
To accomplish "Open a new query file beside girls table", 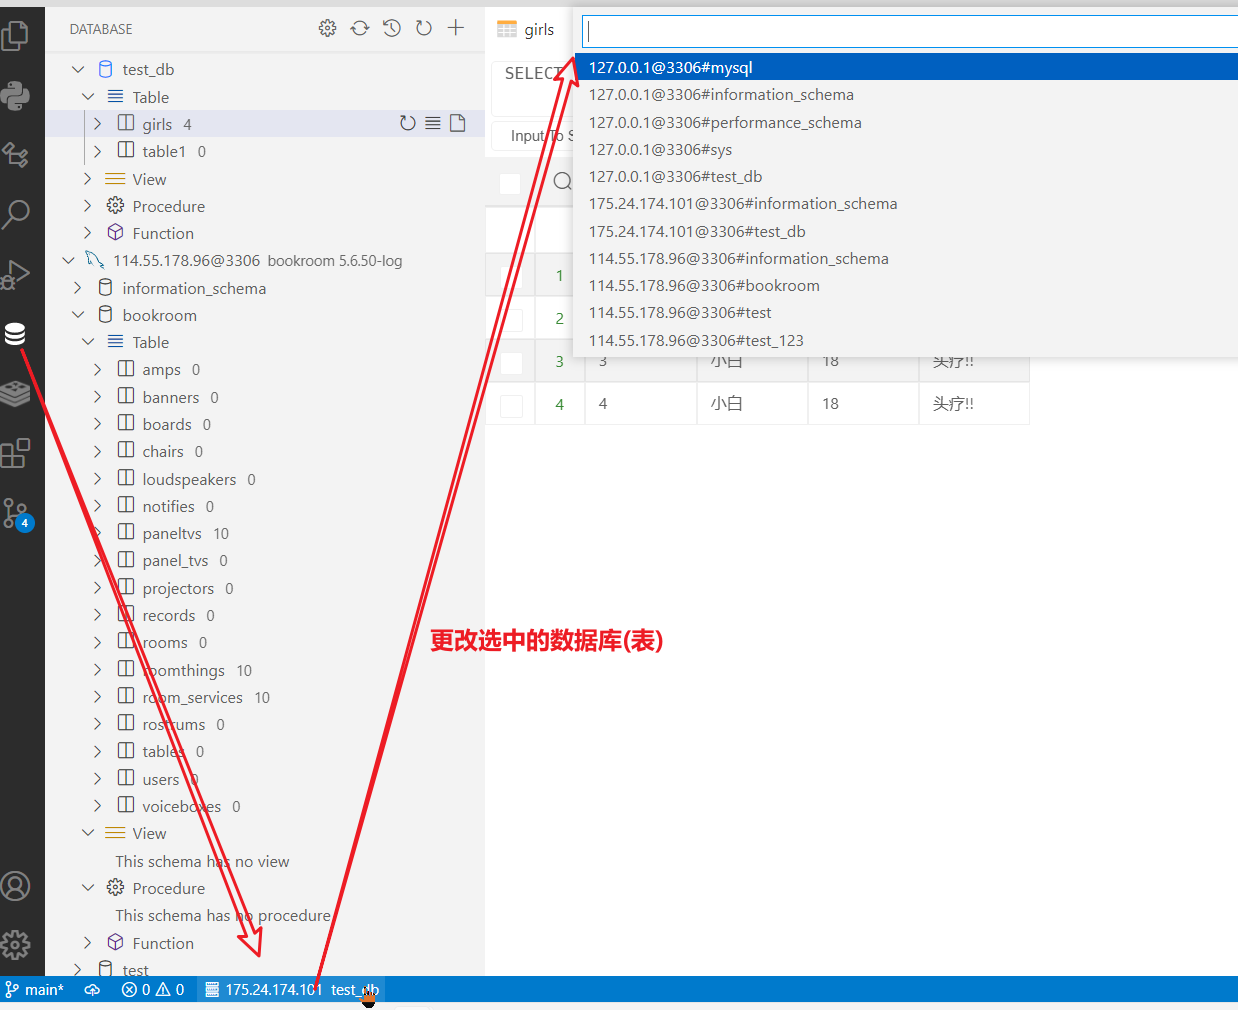I will pos(458,123).
